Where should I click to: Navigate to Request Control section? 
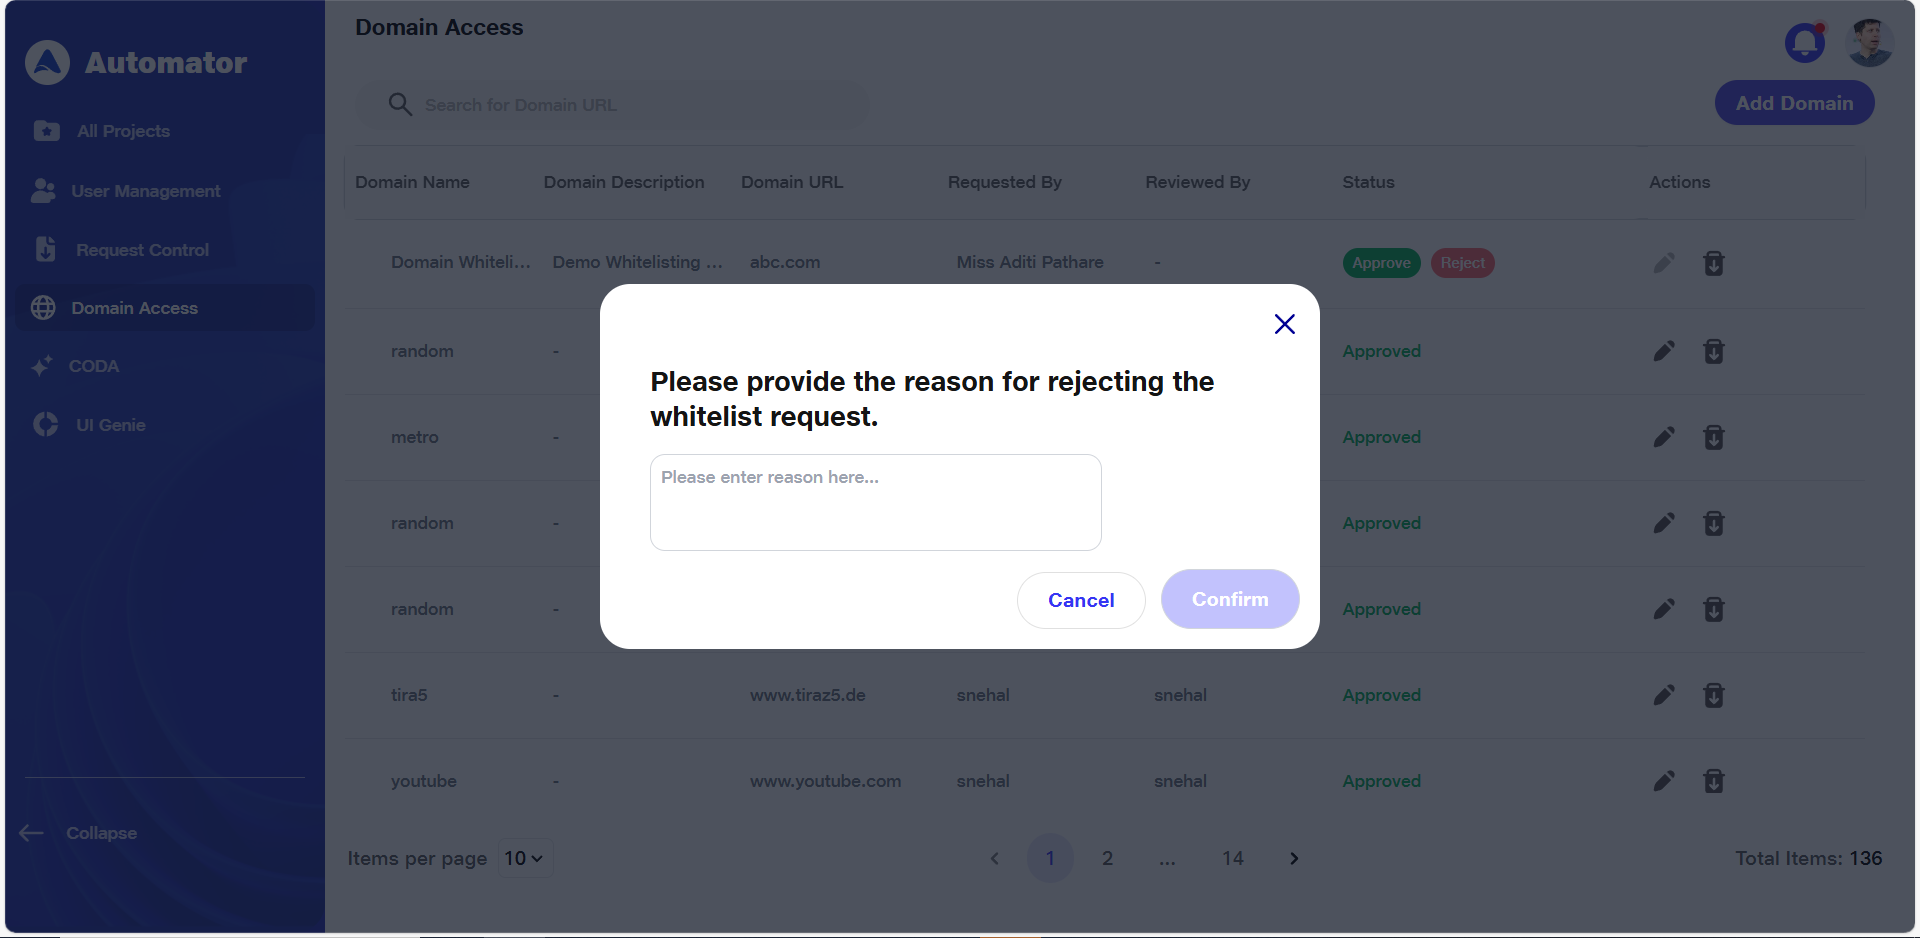pos(142,250)
